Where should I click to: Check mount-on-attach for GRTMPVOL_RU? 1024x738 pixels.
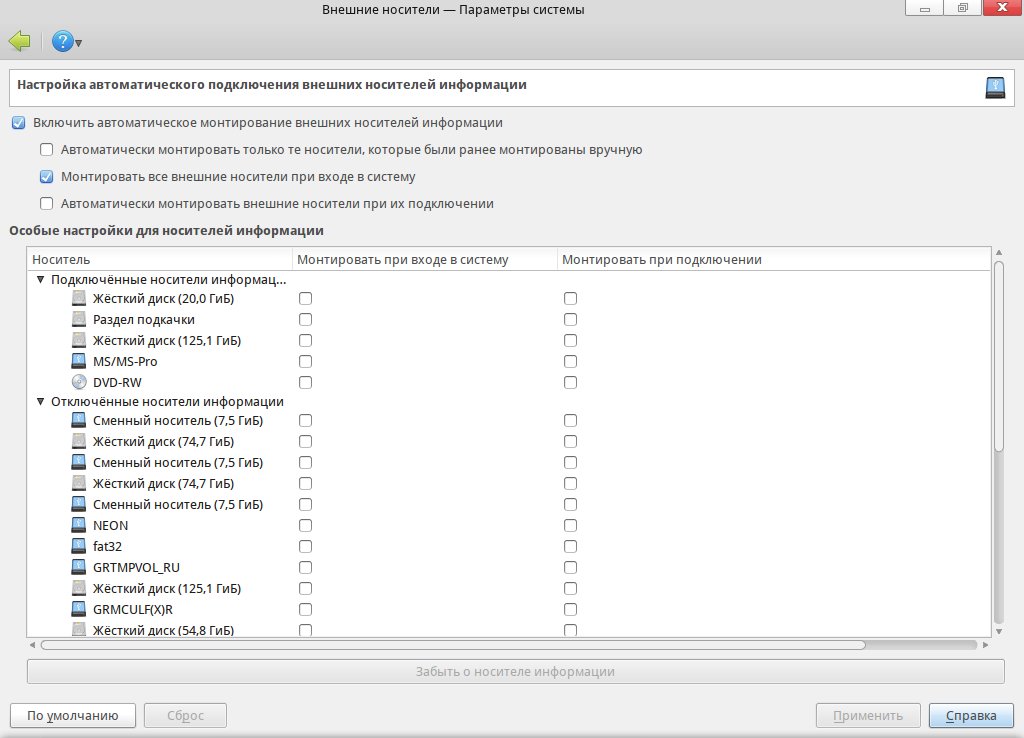pos(570,567)
